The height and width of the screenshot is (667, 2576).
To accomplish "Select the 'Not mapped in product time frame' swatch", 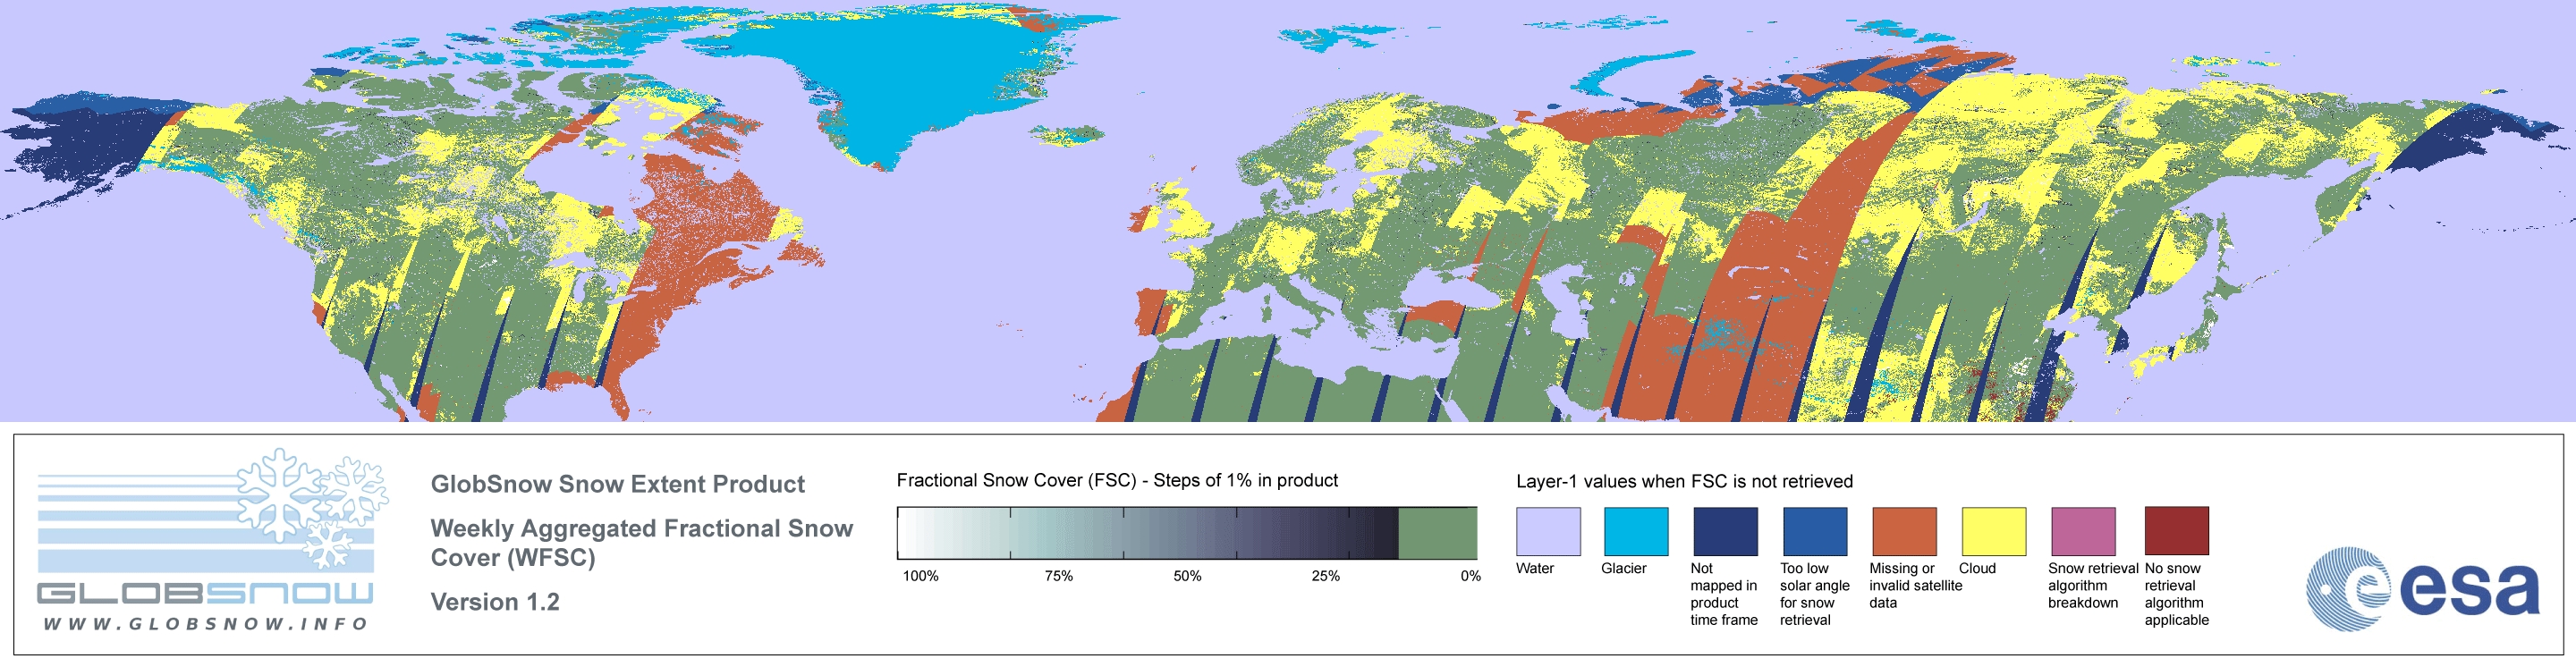I will (x=1725, y=531).
